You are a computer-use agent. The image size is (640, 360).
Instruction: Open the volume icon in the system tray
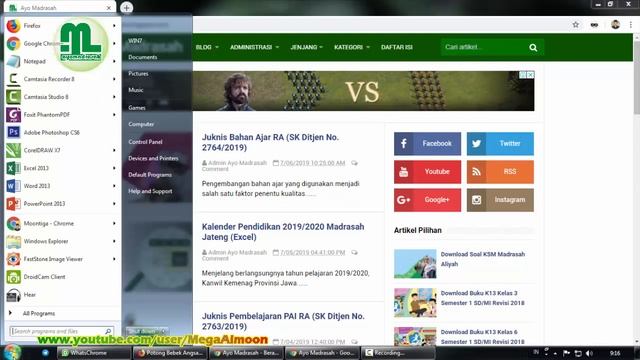[589, 353]
